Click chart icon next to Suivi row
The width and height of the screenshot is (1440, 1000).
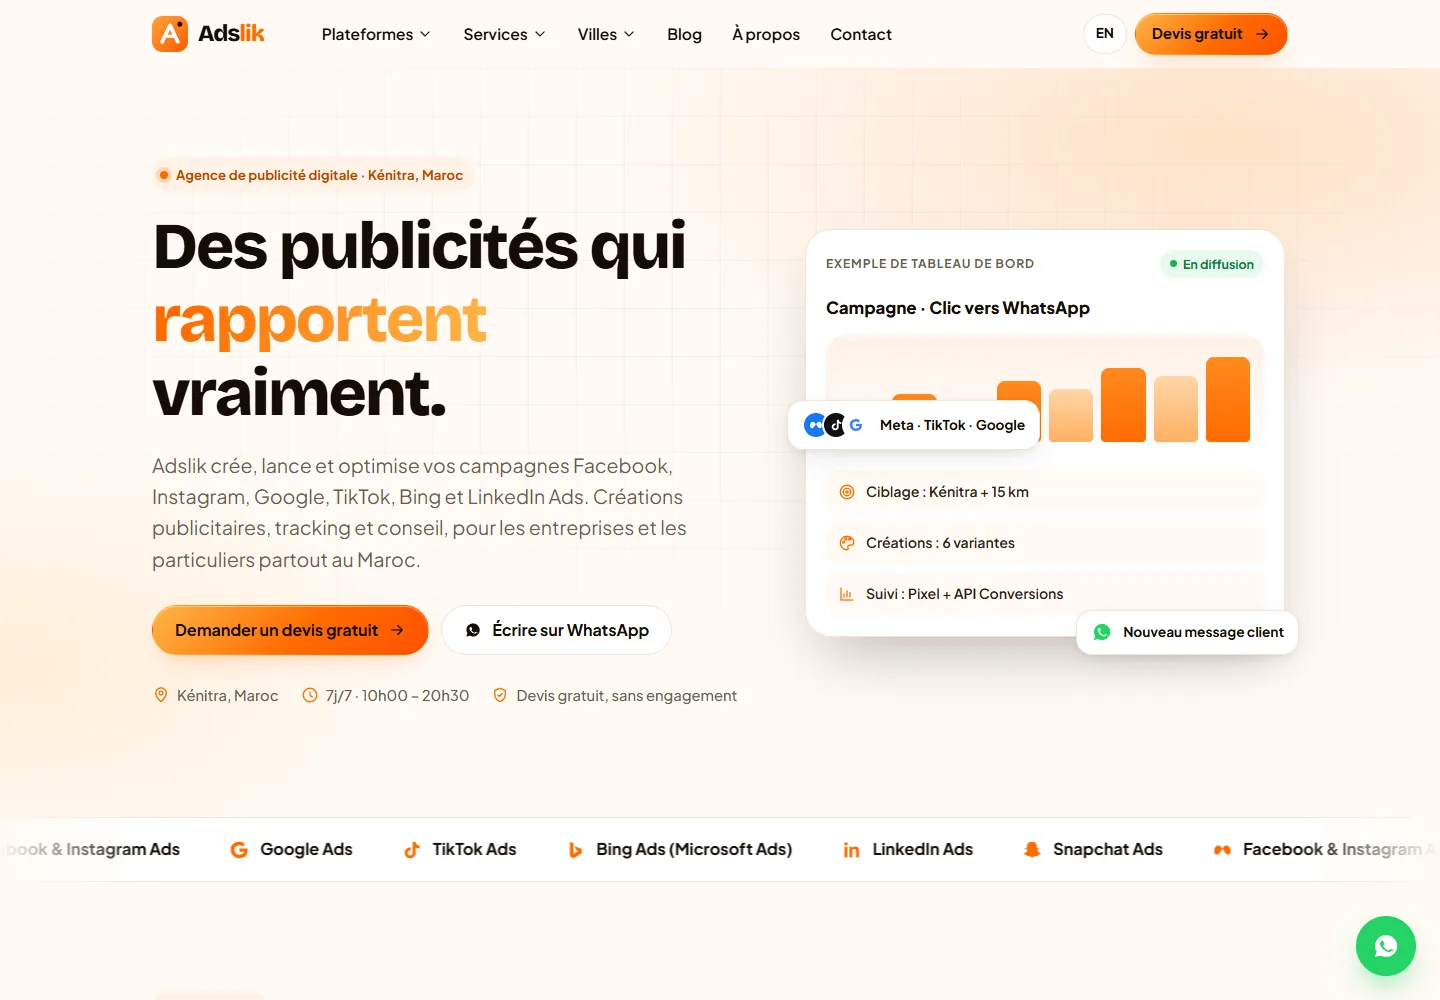click(847, 594)
